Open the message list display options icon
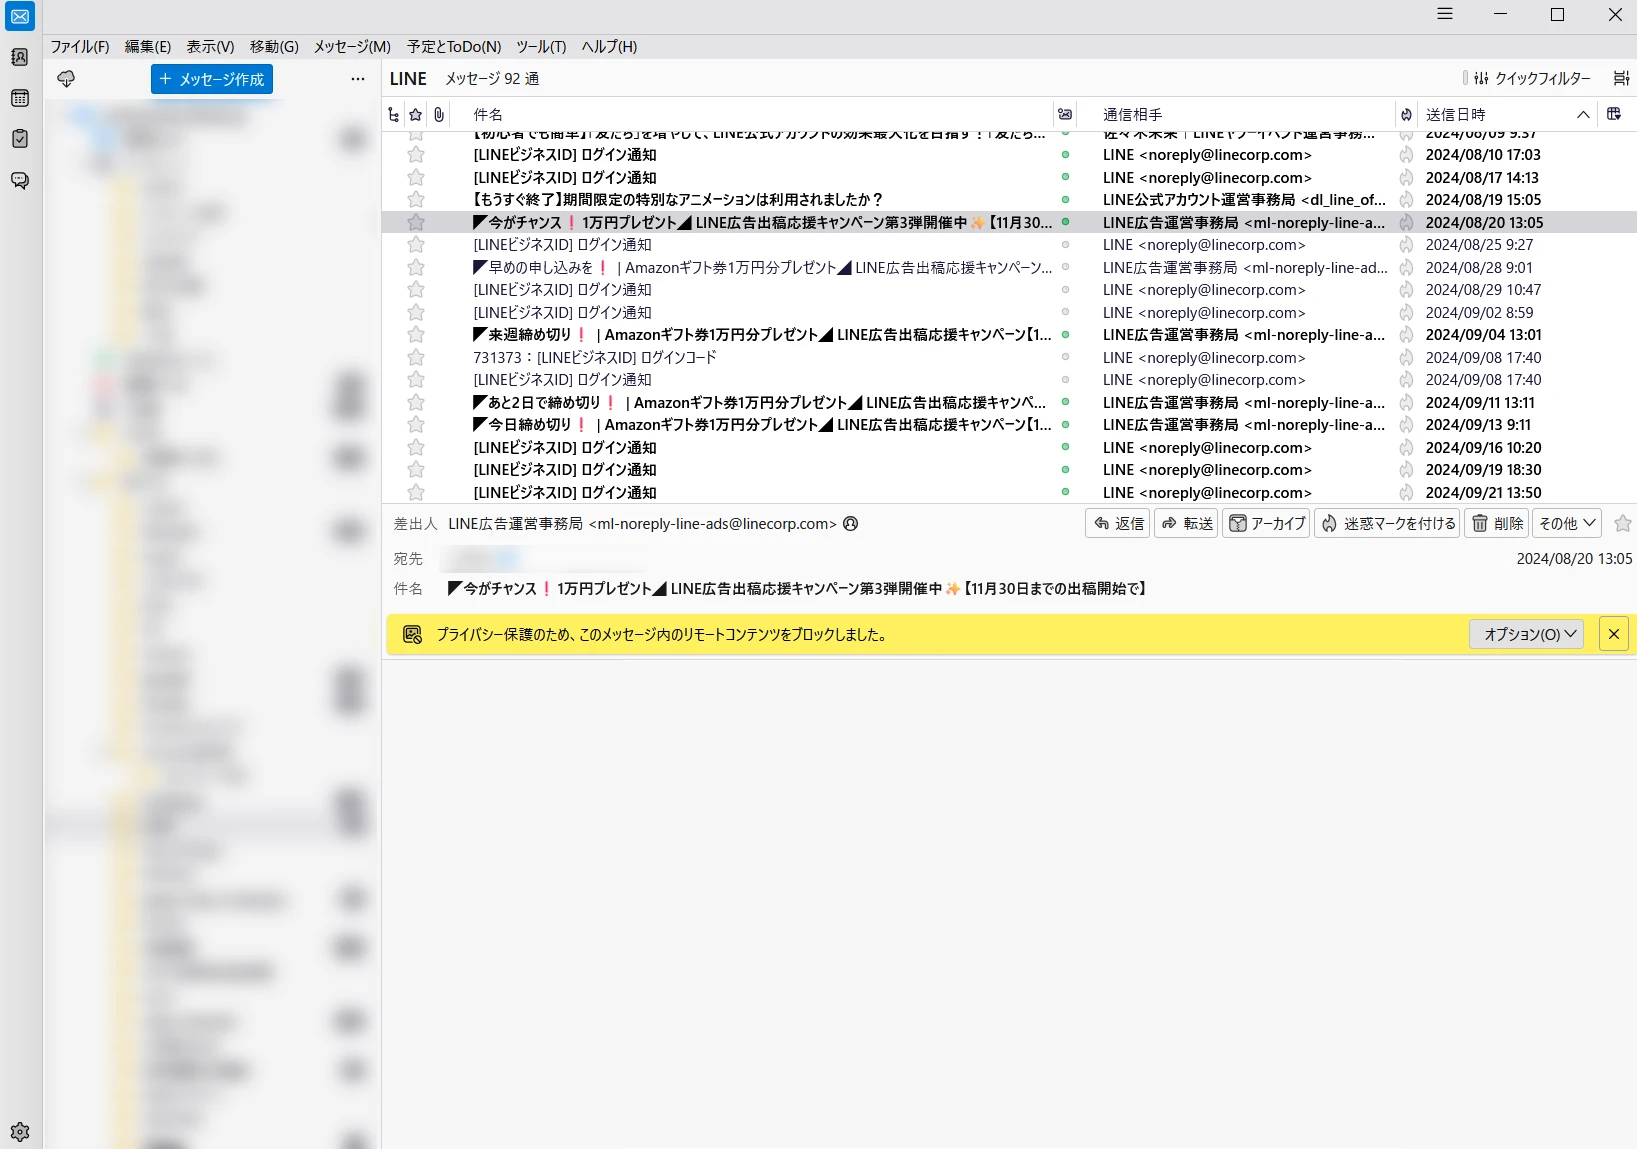The width and height of the screenshot is (1637, 1149). pos(1621,78)
